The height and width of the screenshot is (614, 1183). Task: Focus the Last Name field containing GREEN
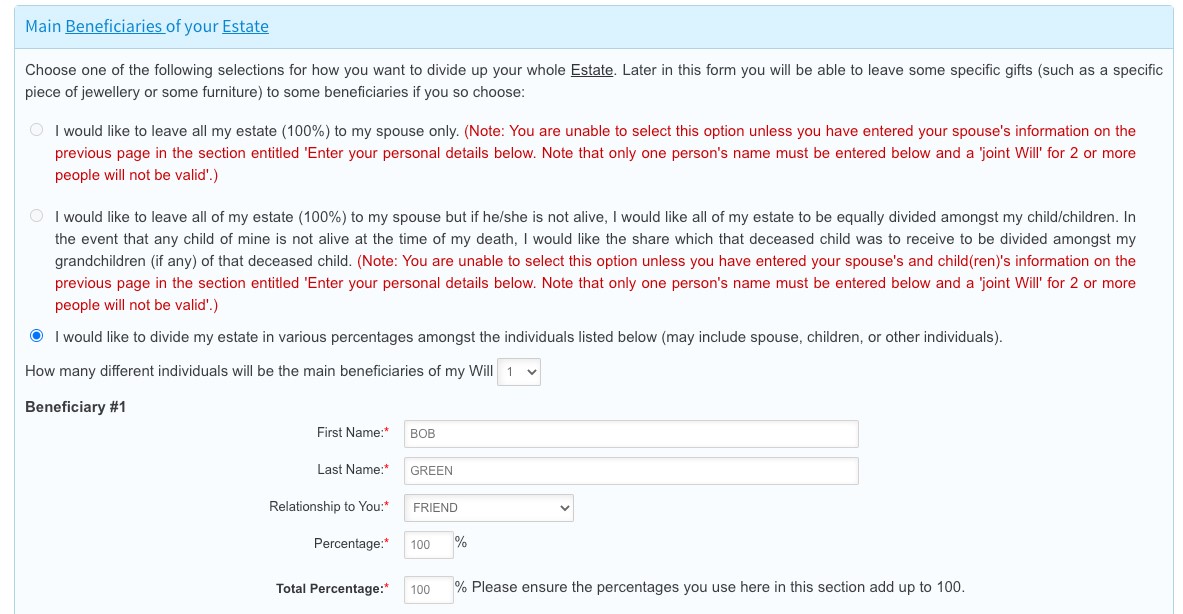tap(630, 471)
